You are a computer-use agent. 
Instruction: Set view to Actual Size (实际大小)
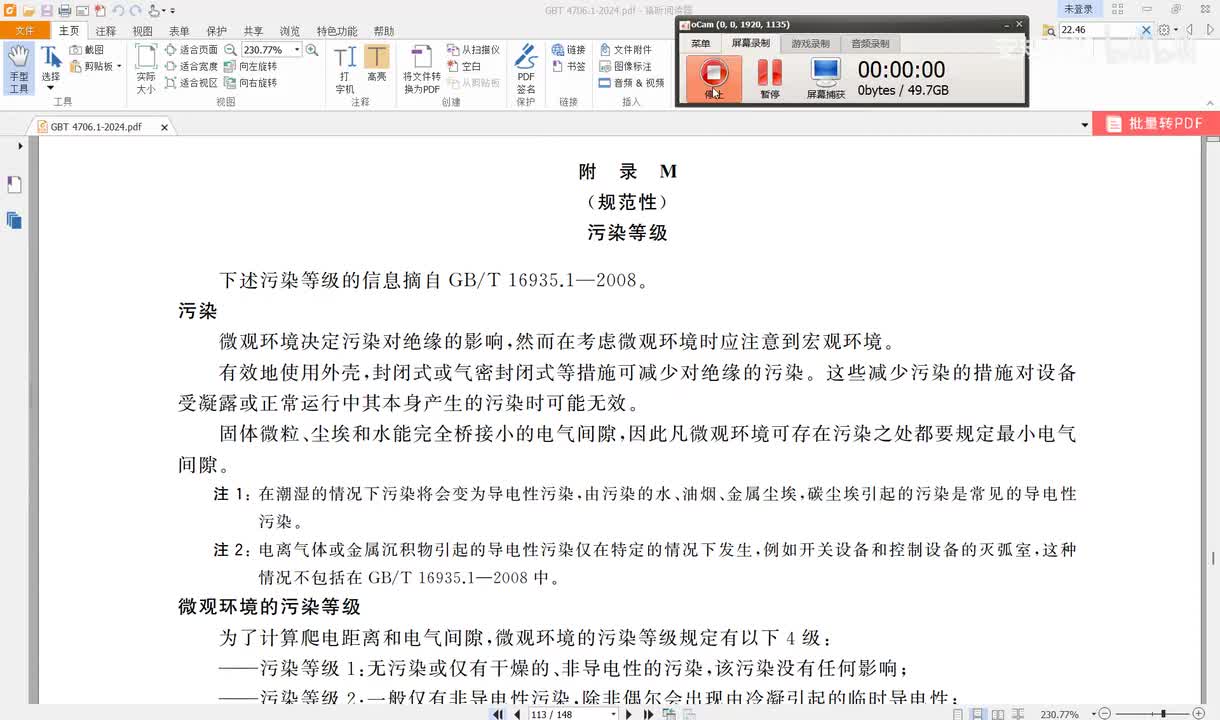click(146, 68)
